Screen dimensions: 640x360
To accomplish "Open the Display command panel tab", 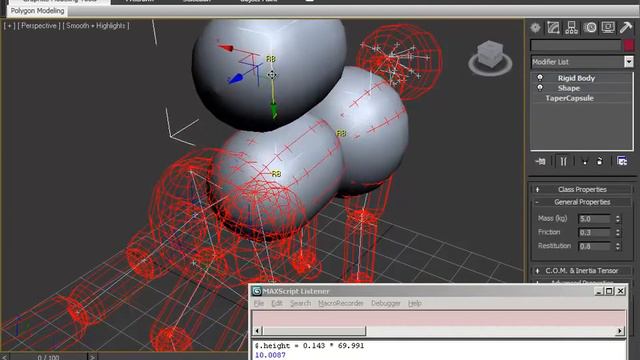I will click(x=608, y=28).
